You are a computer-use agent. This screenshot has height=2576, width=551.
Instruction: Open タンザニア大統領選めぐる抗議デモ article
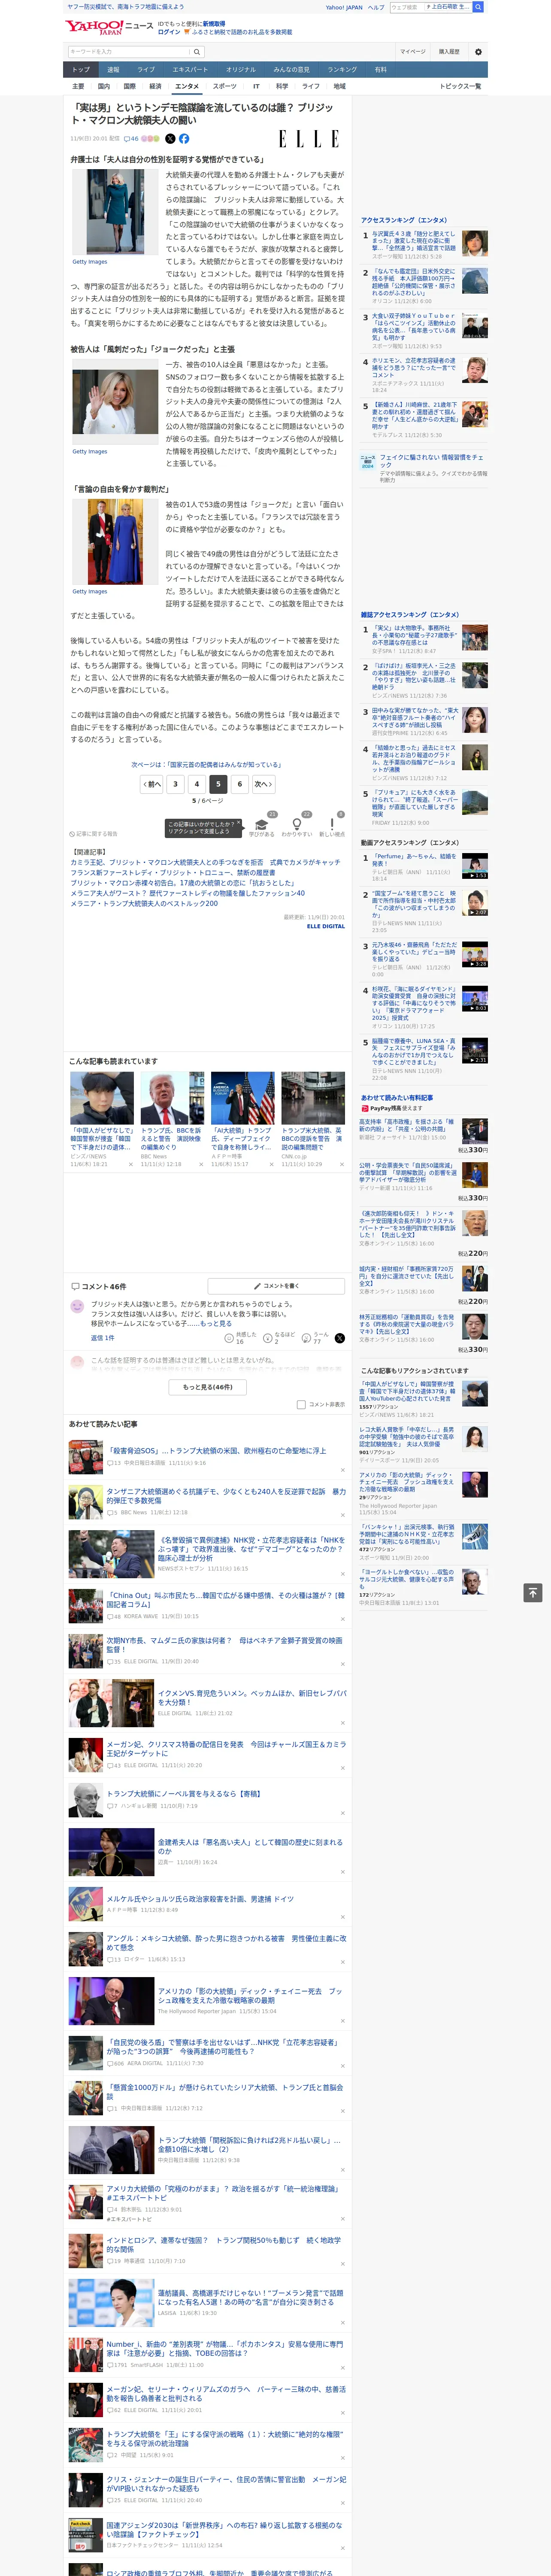point(226,1496)
